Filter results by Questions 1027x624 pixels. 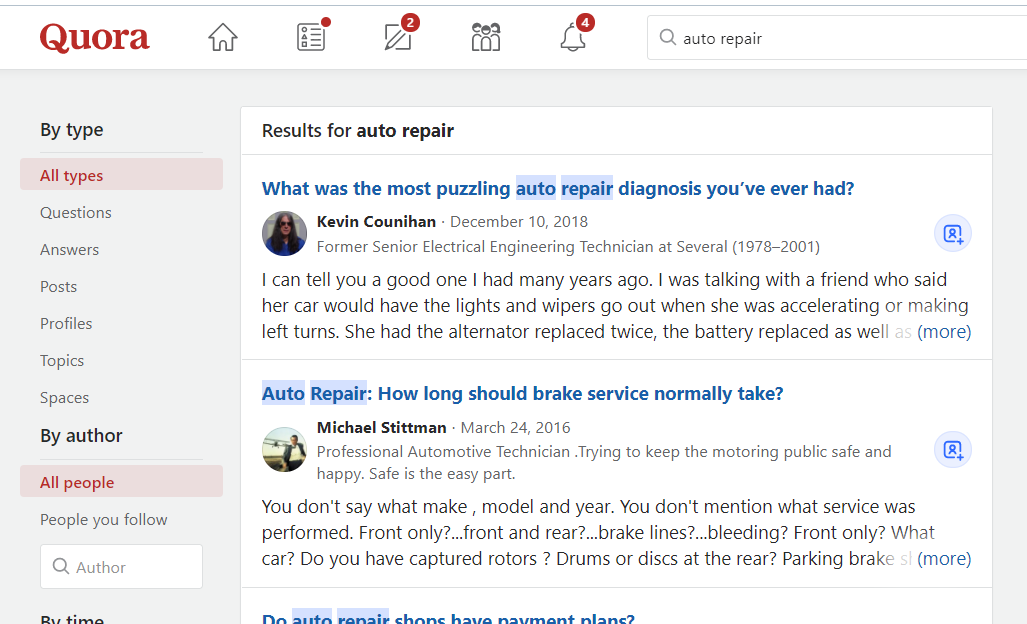(76, 212)
